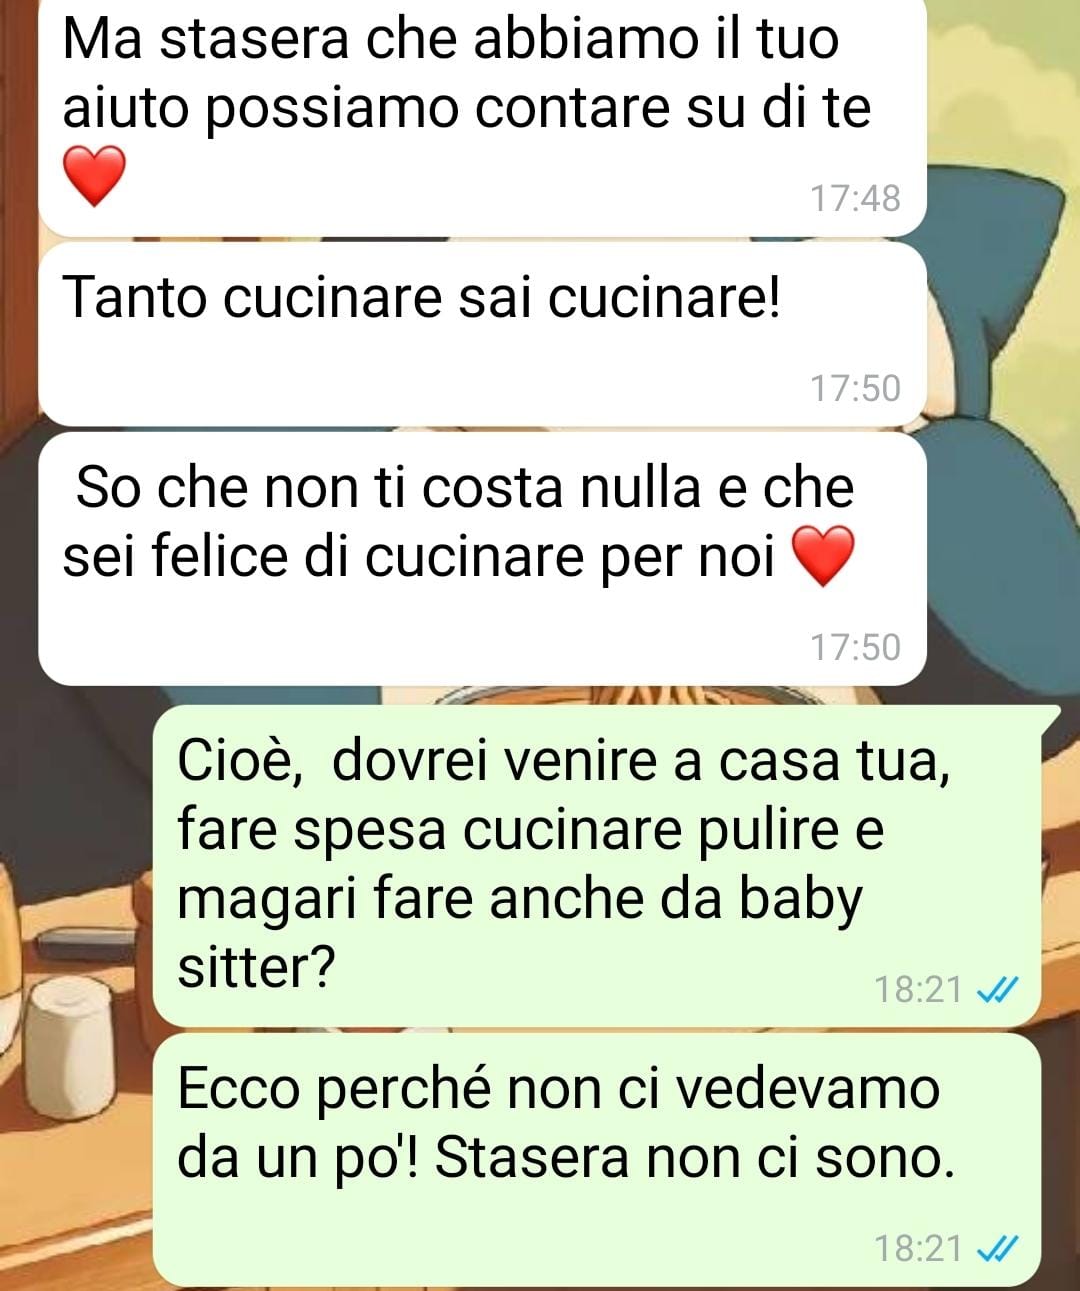
Task: Tap the text 'sei felice di cucinare per noi'
Action: tap(418, 557)
